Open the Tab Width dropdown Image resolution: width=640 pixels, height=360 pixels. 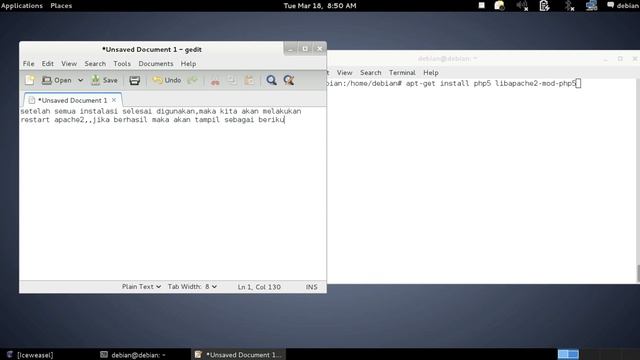pos(192,287)
